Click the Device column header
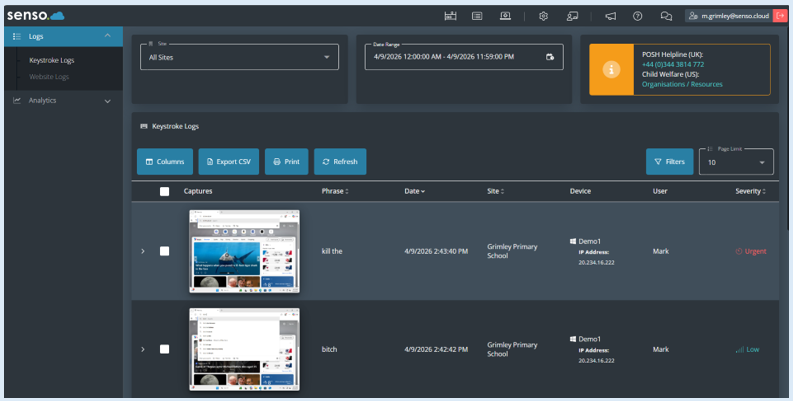 (580, 191)
